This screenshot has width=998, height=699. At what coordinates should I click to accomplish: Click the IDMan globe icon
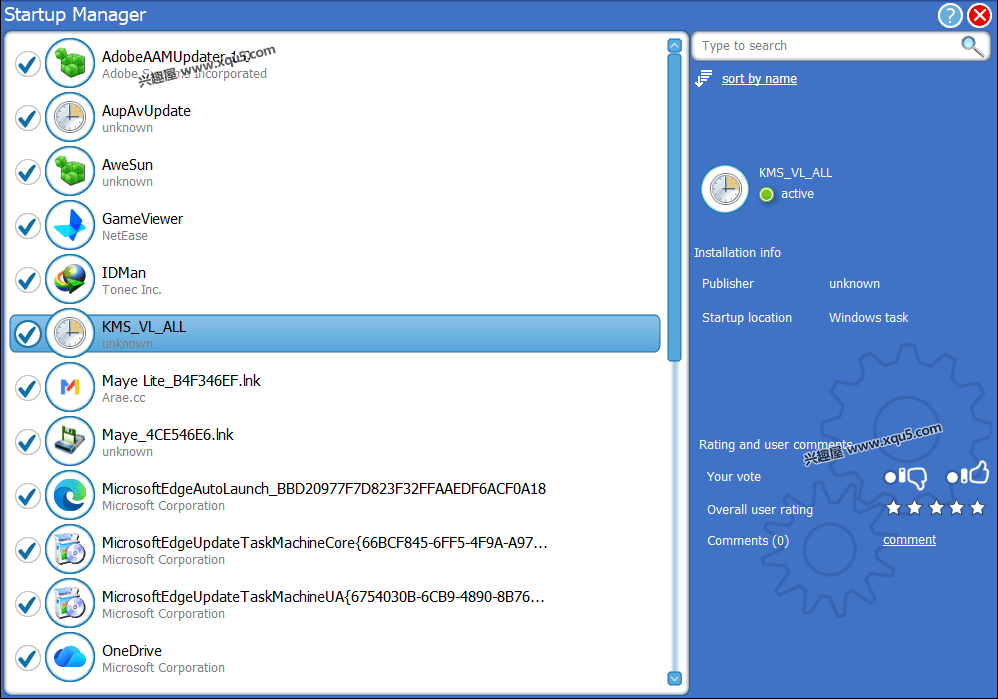tap(68, 279)
